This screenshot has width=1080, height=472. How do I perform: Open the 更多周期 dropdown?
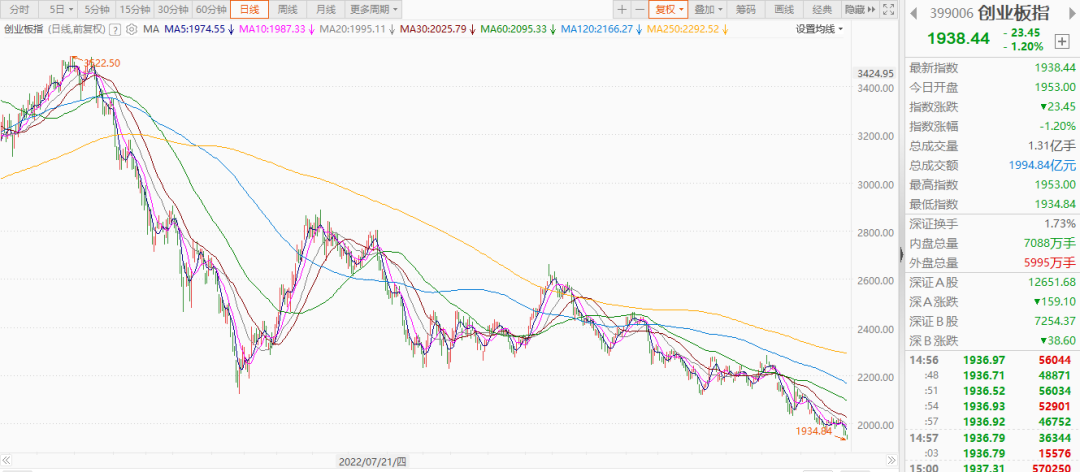point(373,10)
